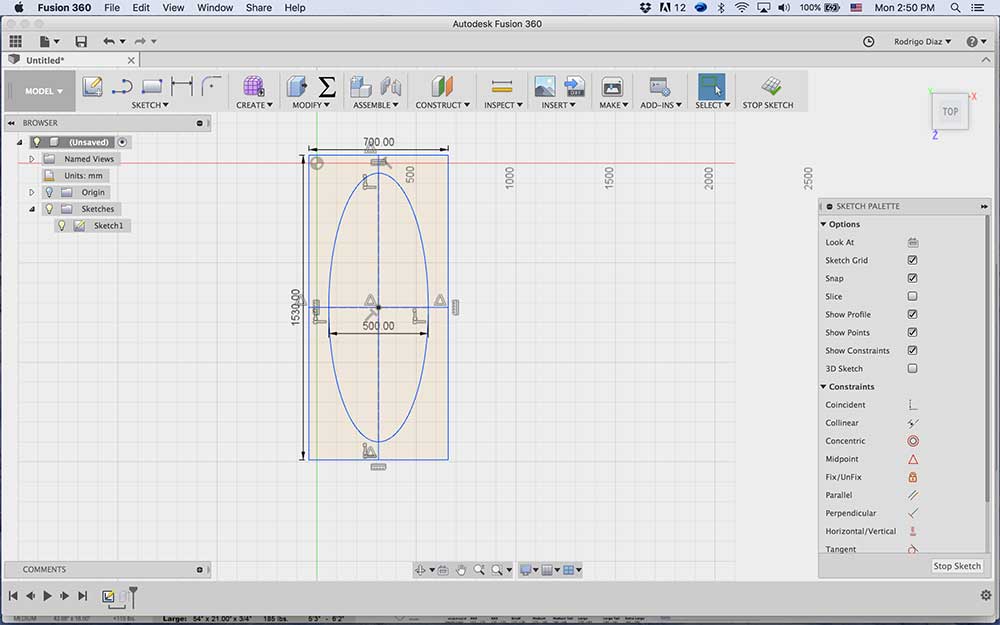Click the Stop Sketch toolbar icon
This screenshot has height=625, width=1000.
(771, 86)
